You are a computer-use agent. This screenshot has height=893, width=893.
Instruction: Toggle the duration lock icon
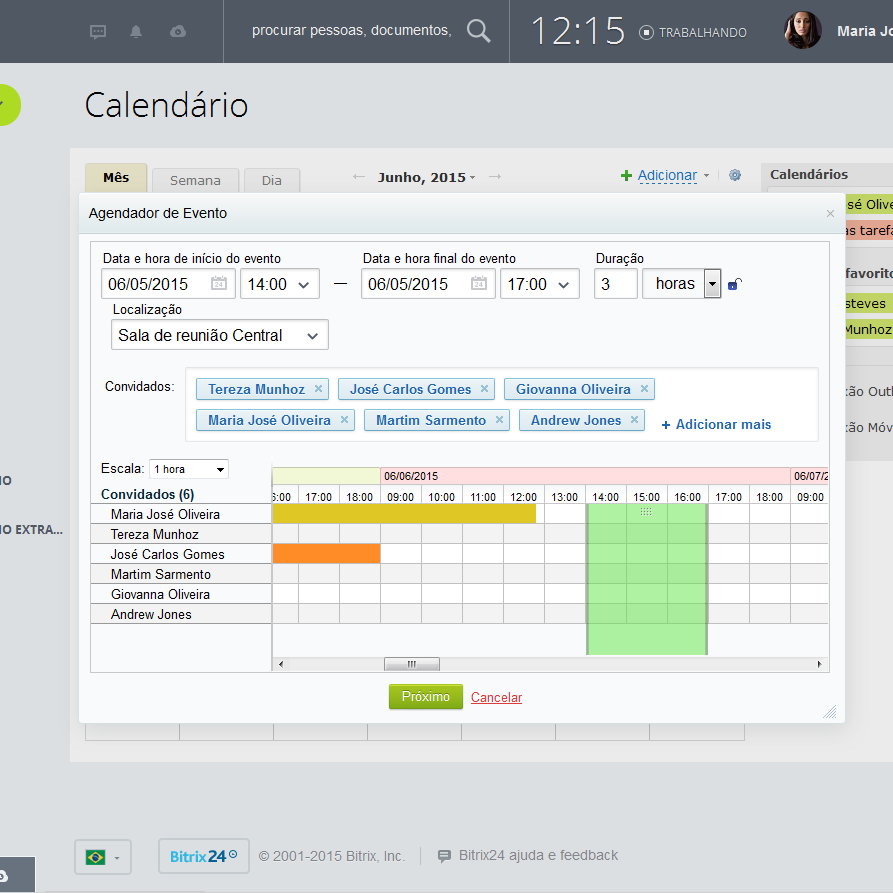click(x=734, y=284)
